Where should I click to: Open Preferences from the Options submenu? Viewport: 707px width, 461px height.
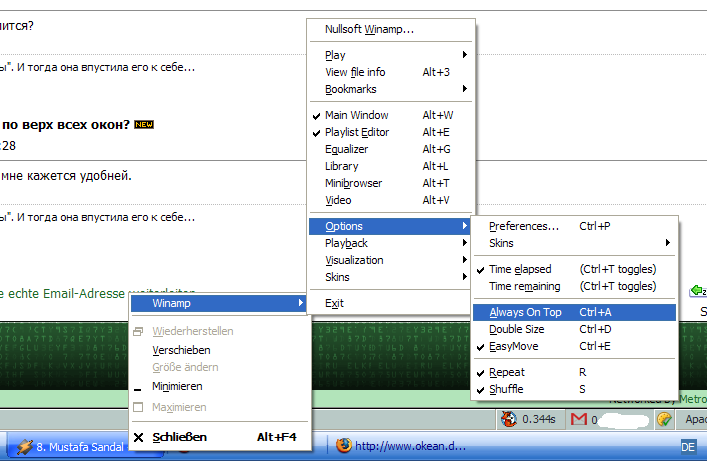[574, 226]
